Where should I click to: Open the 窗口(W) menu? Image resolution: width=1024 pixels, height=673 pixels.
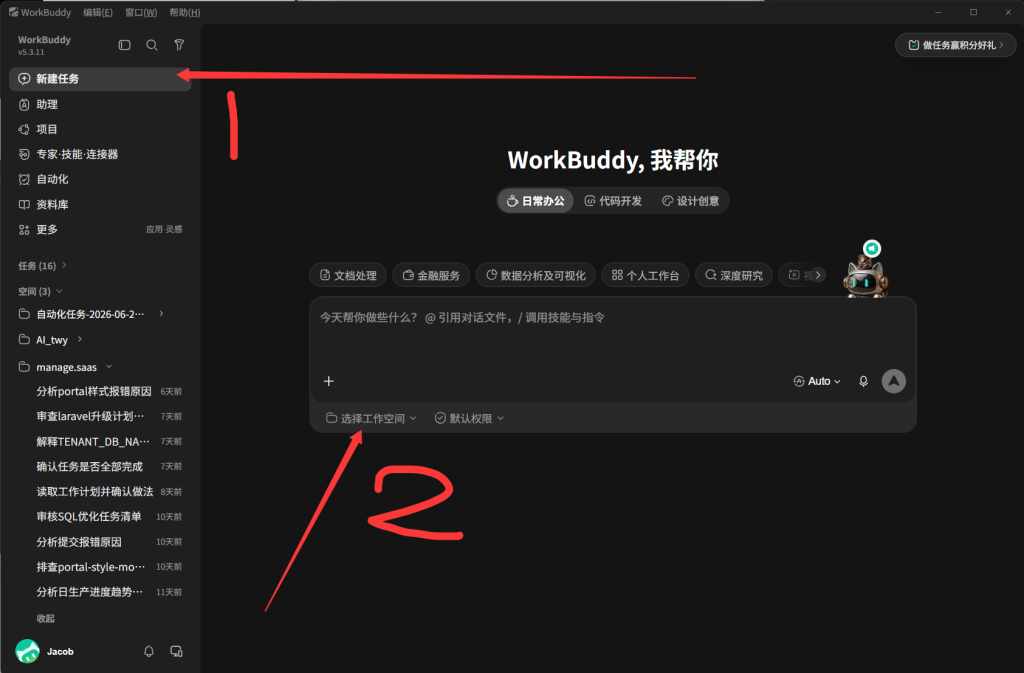[141, 12]
